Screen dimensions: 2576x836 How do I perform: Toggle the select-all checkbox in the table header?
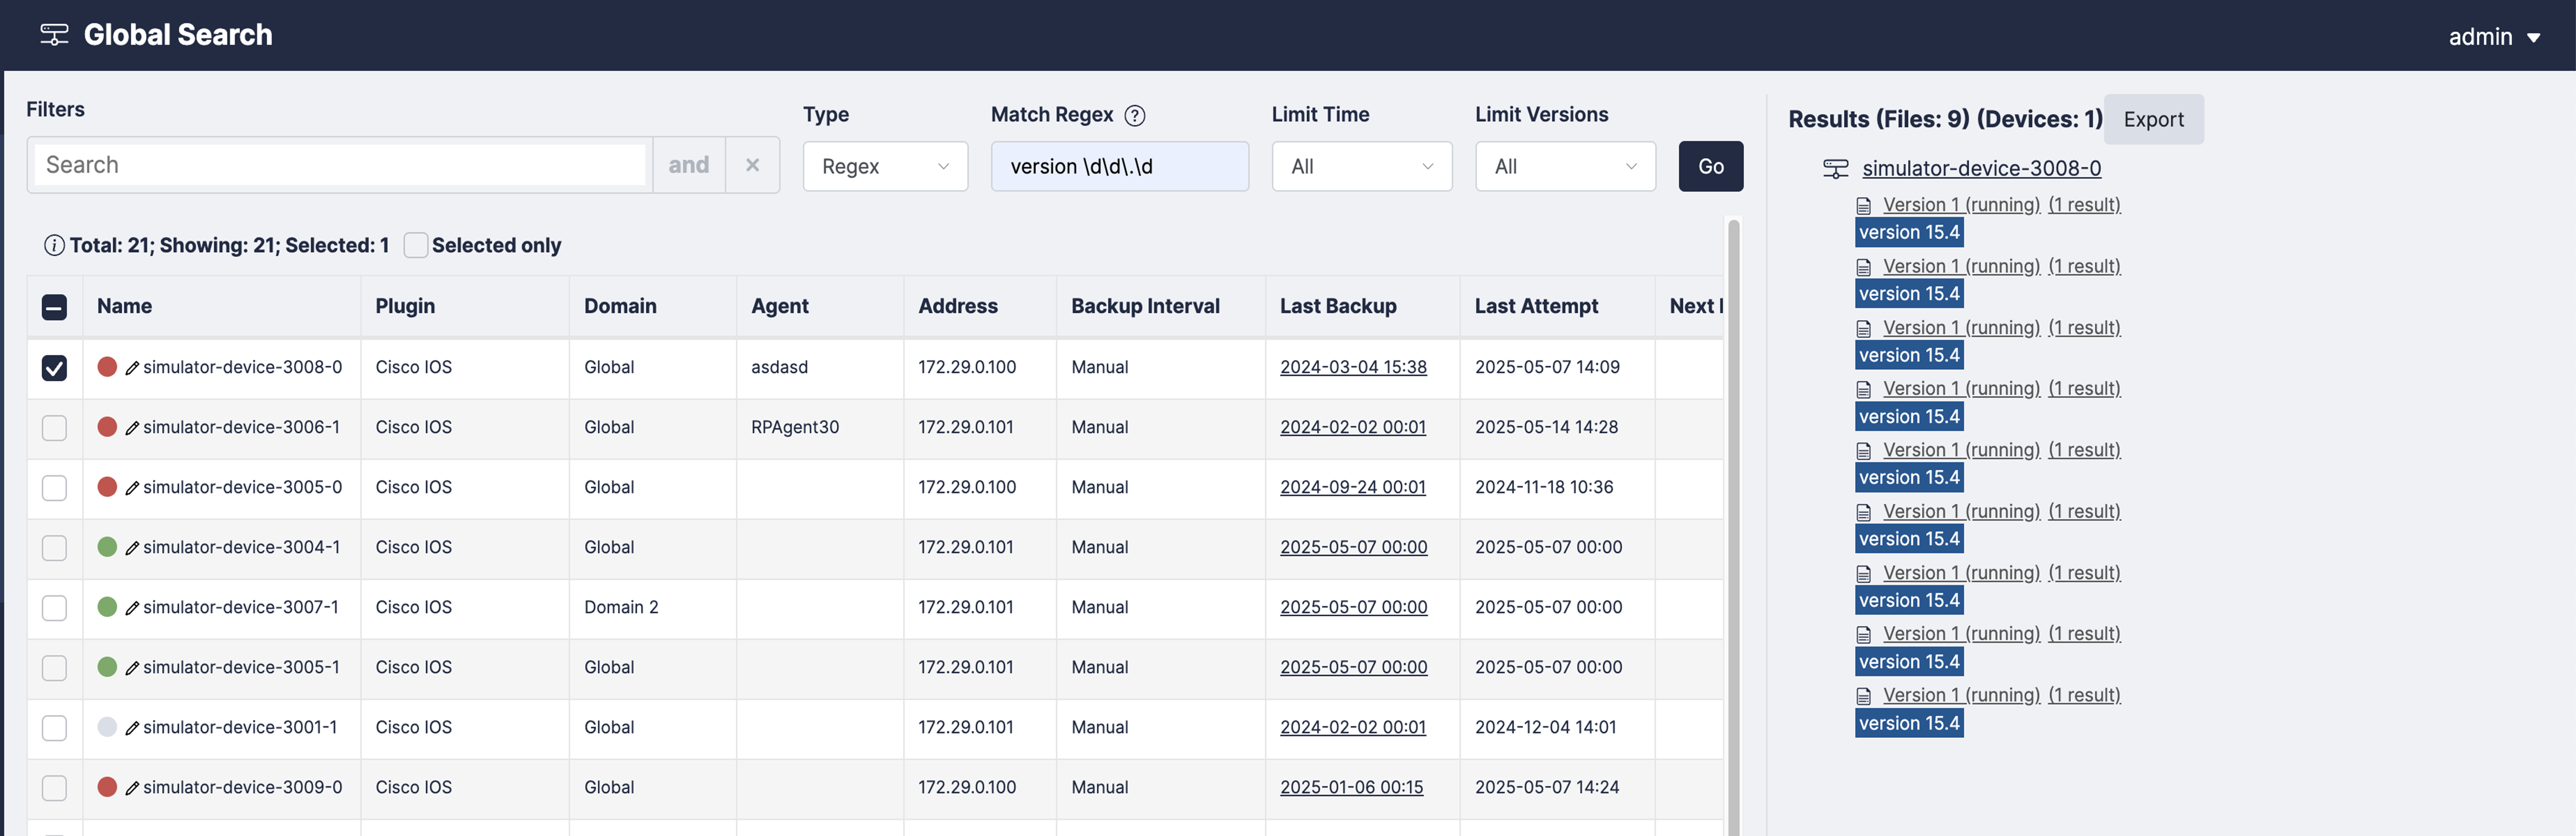(54, 307)
